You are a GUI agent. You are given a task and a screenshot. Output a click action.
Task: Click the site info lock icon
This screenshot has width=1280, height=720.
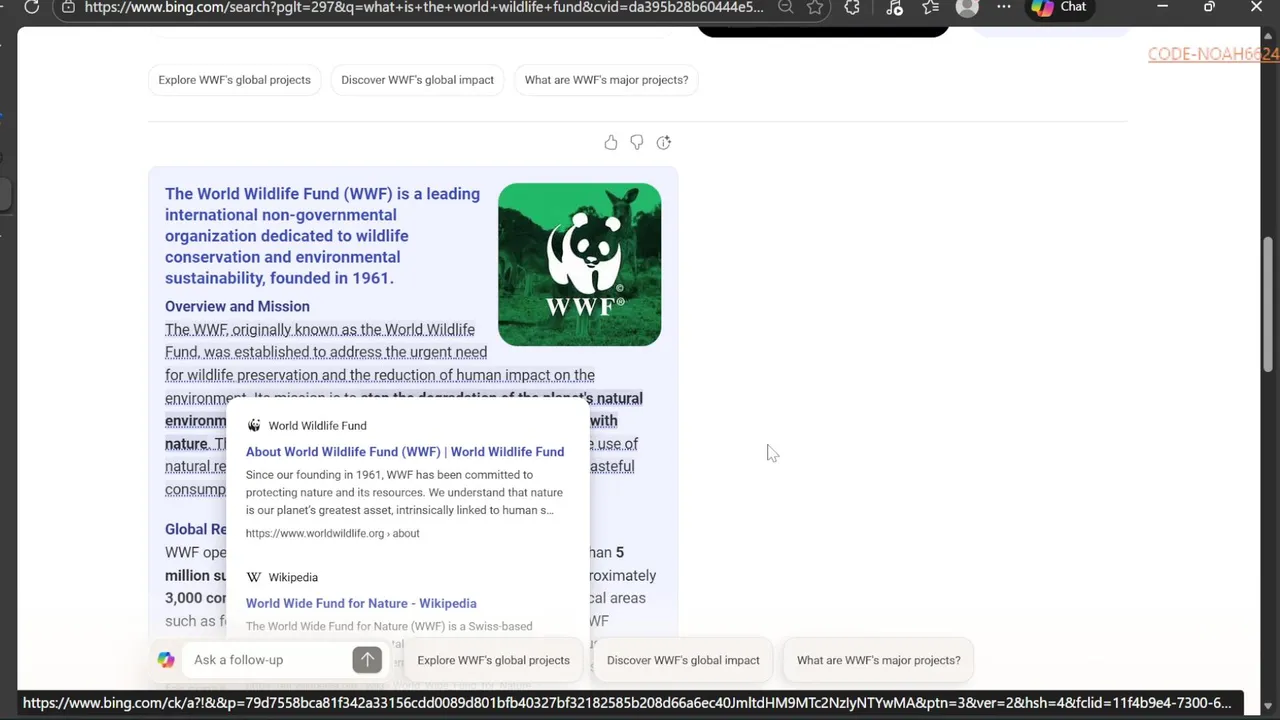click(x=68, y=7)
